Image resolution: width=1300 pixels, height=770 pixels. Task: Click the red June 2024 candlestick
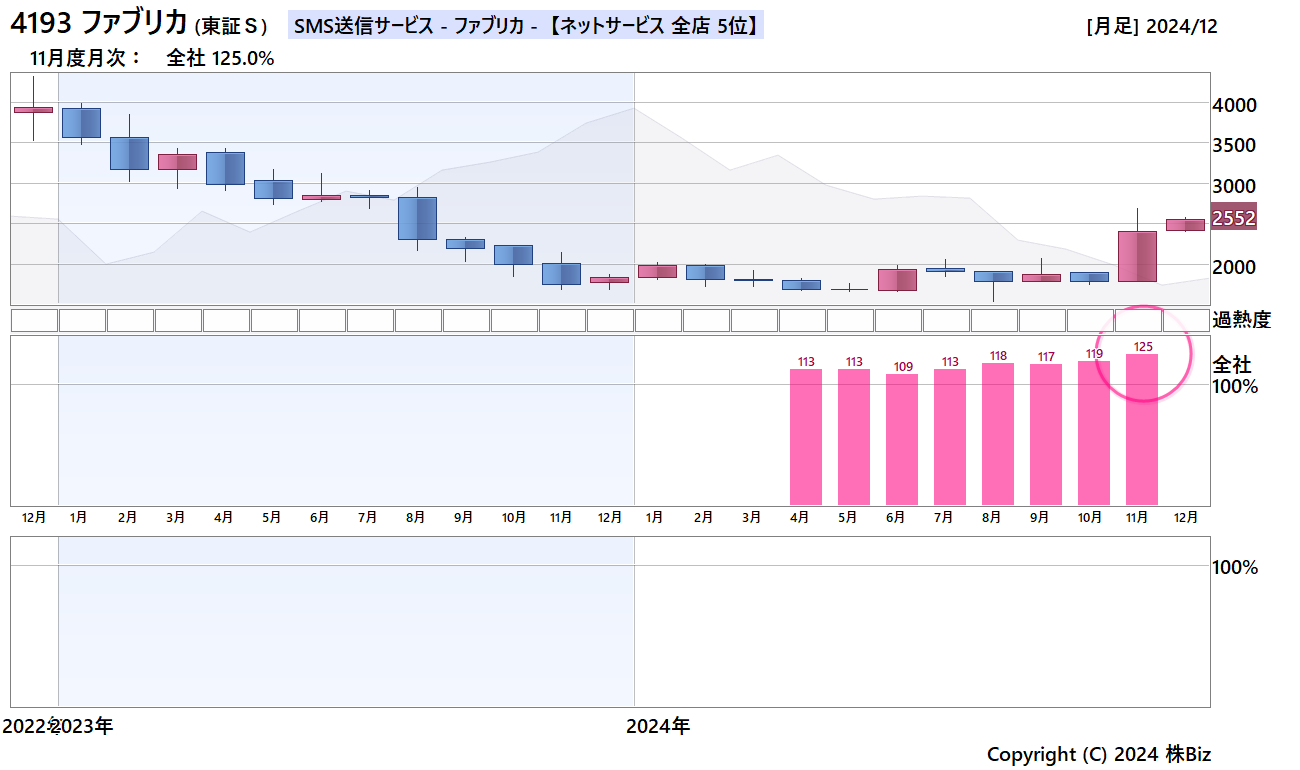point(897,280)
